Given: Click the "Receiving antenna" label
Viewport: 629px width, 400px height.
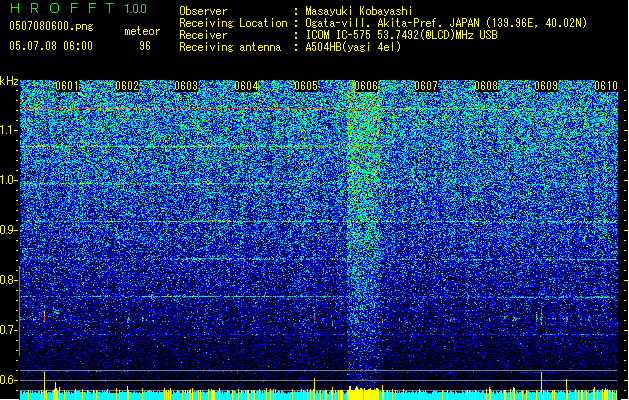Looking at the screenshot, I should tap(230, 47).
